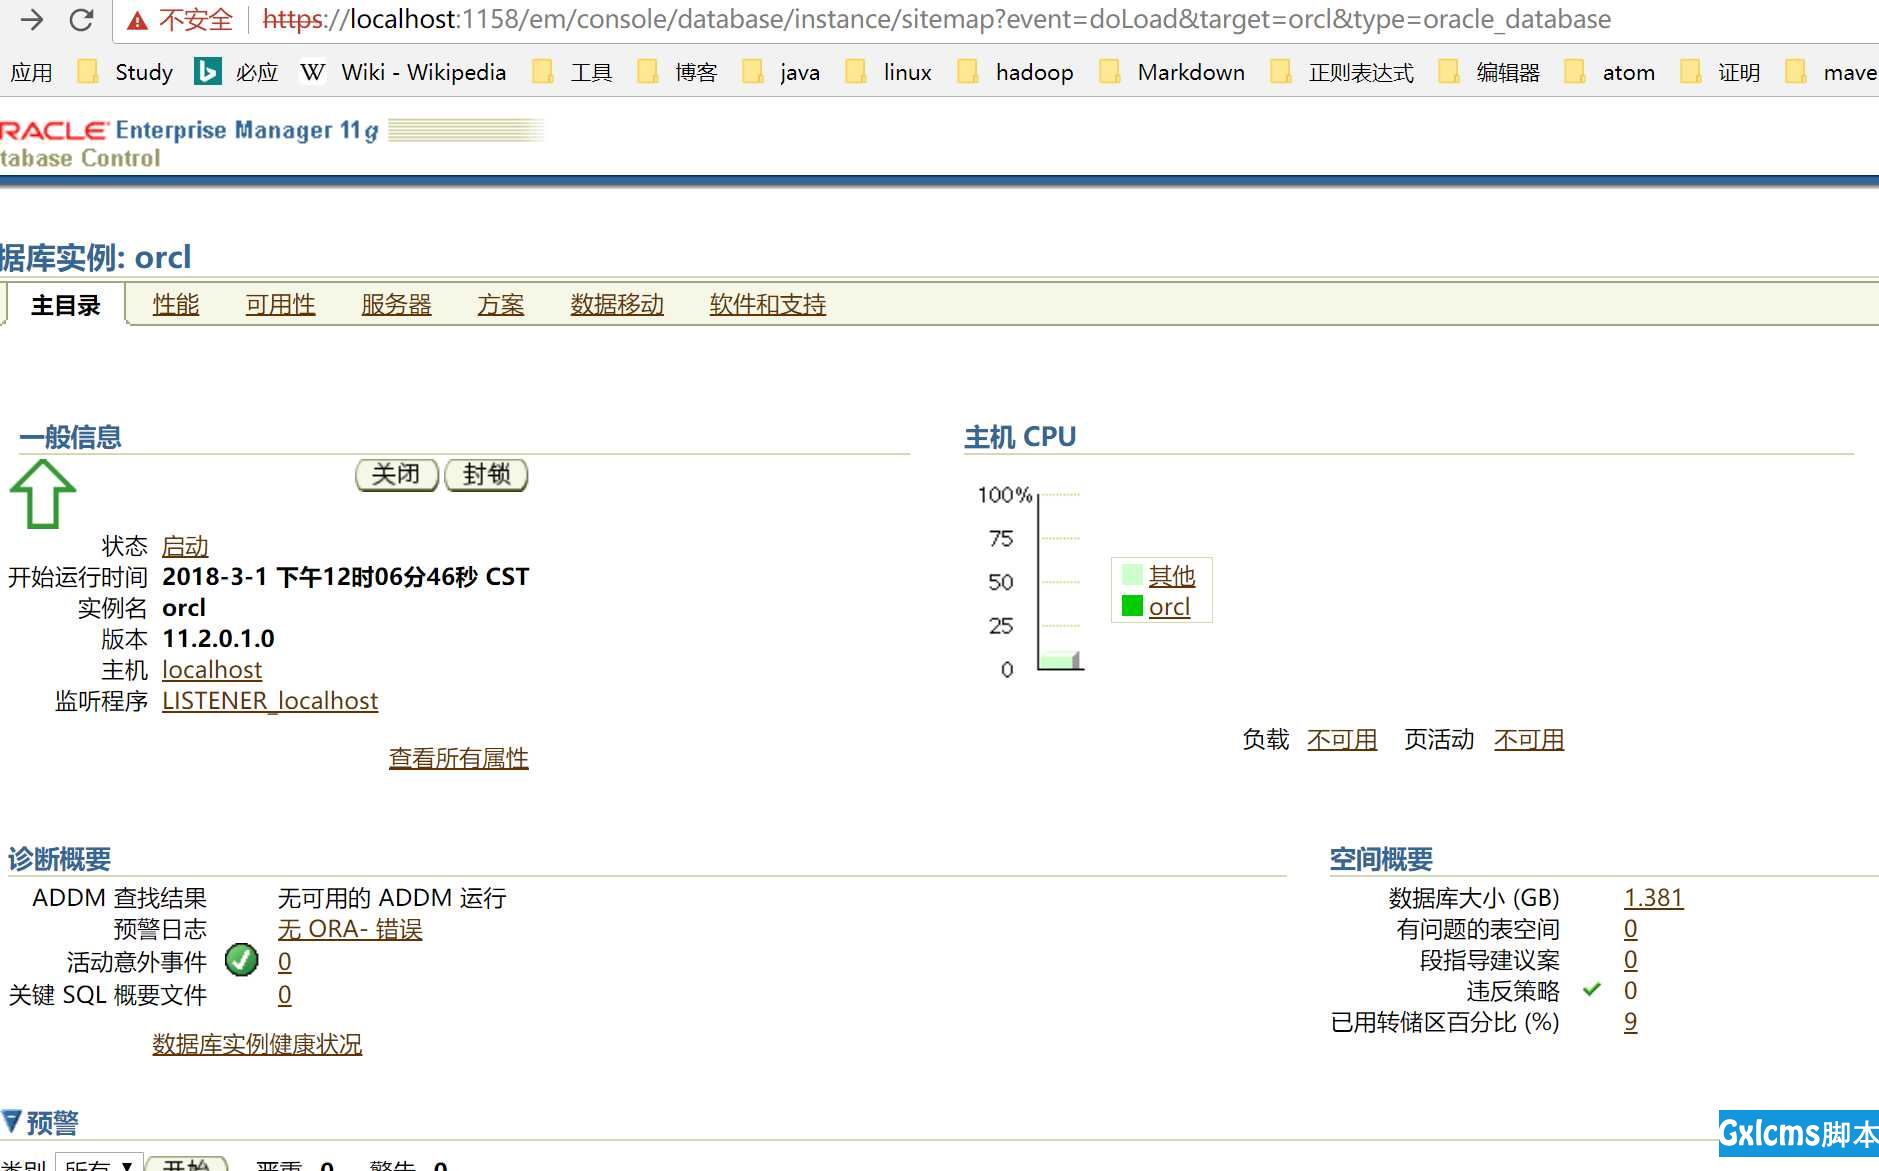This screenshot has width=1879, height=1171.
Task: Collapse the 预警 section triangle
Action: 11,1121
